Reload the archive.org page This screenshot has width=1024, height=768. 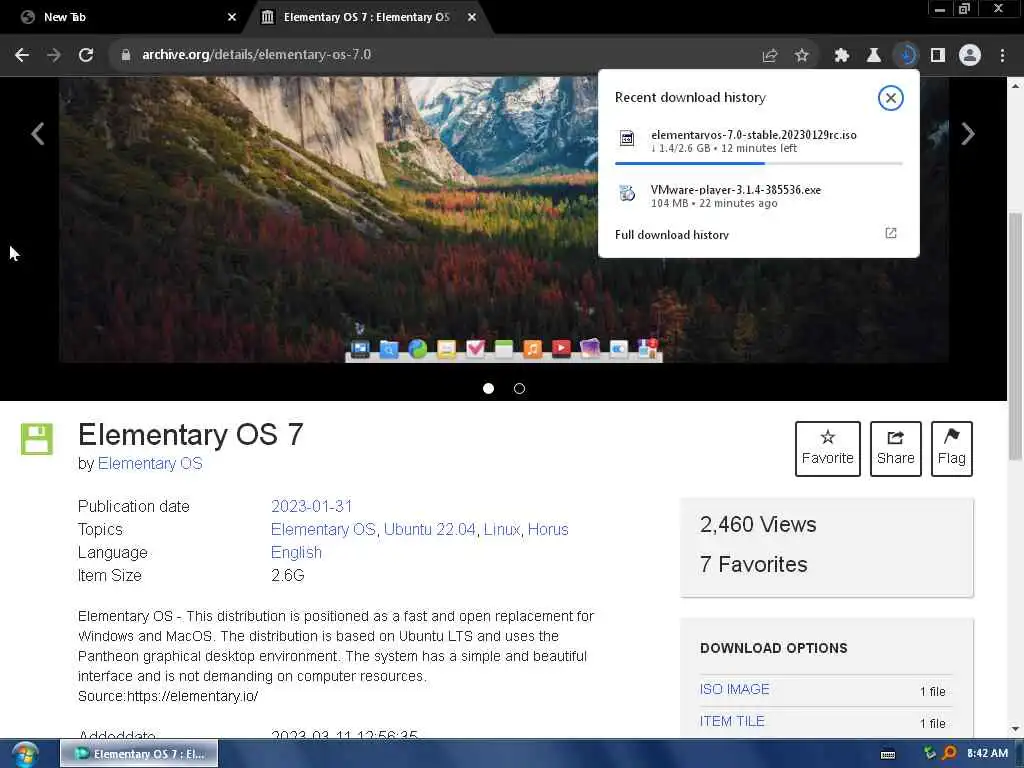point(86,55)
